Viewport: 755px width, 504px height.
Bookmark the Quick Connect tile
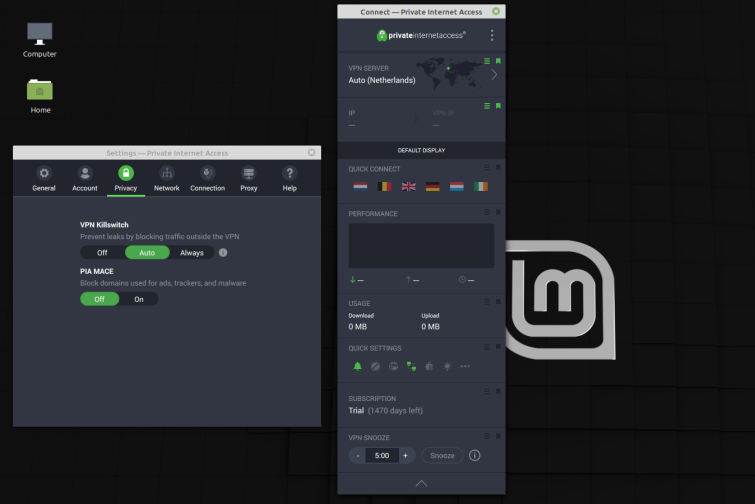[x=498, y=168]
